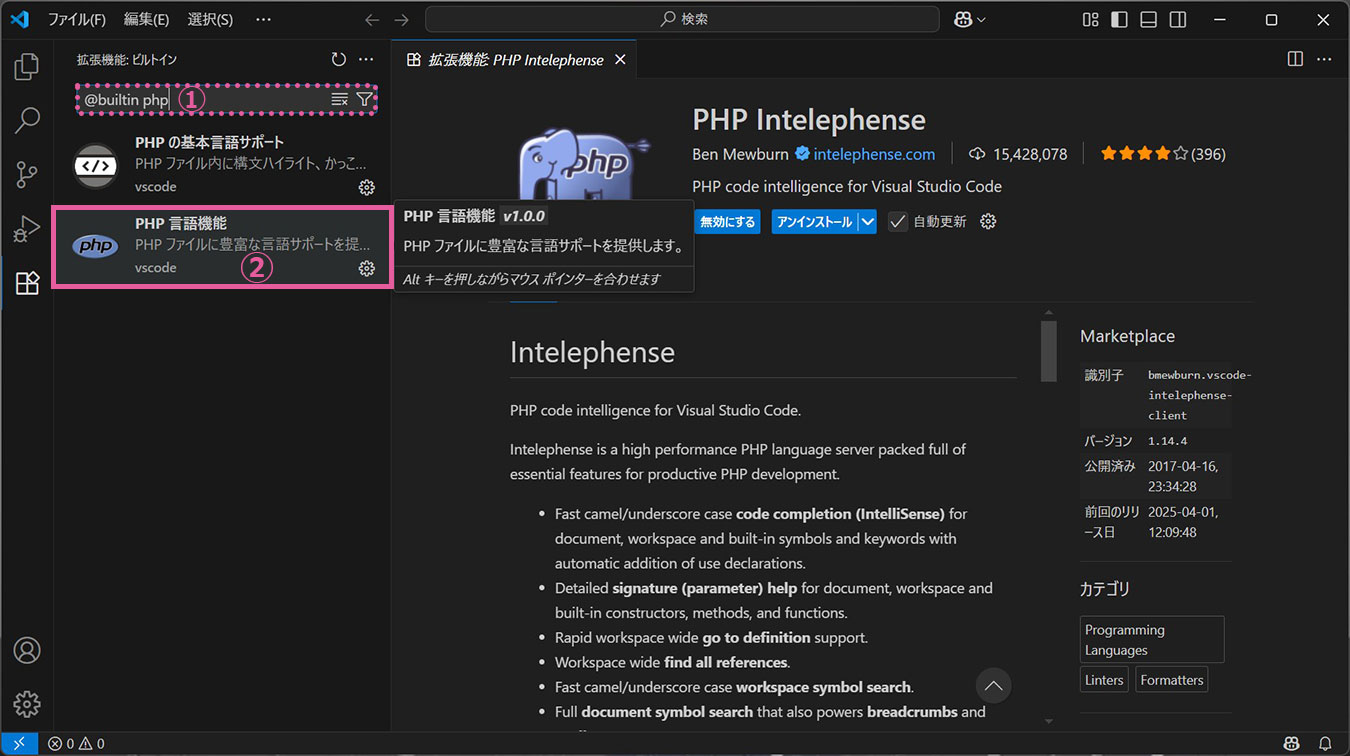1350x756 pixels.
Task: Open the extensions filter menu
Action: (x=364, y=100)
